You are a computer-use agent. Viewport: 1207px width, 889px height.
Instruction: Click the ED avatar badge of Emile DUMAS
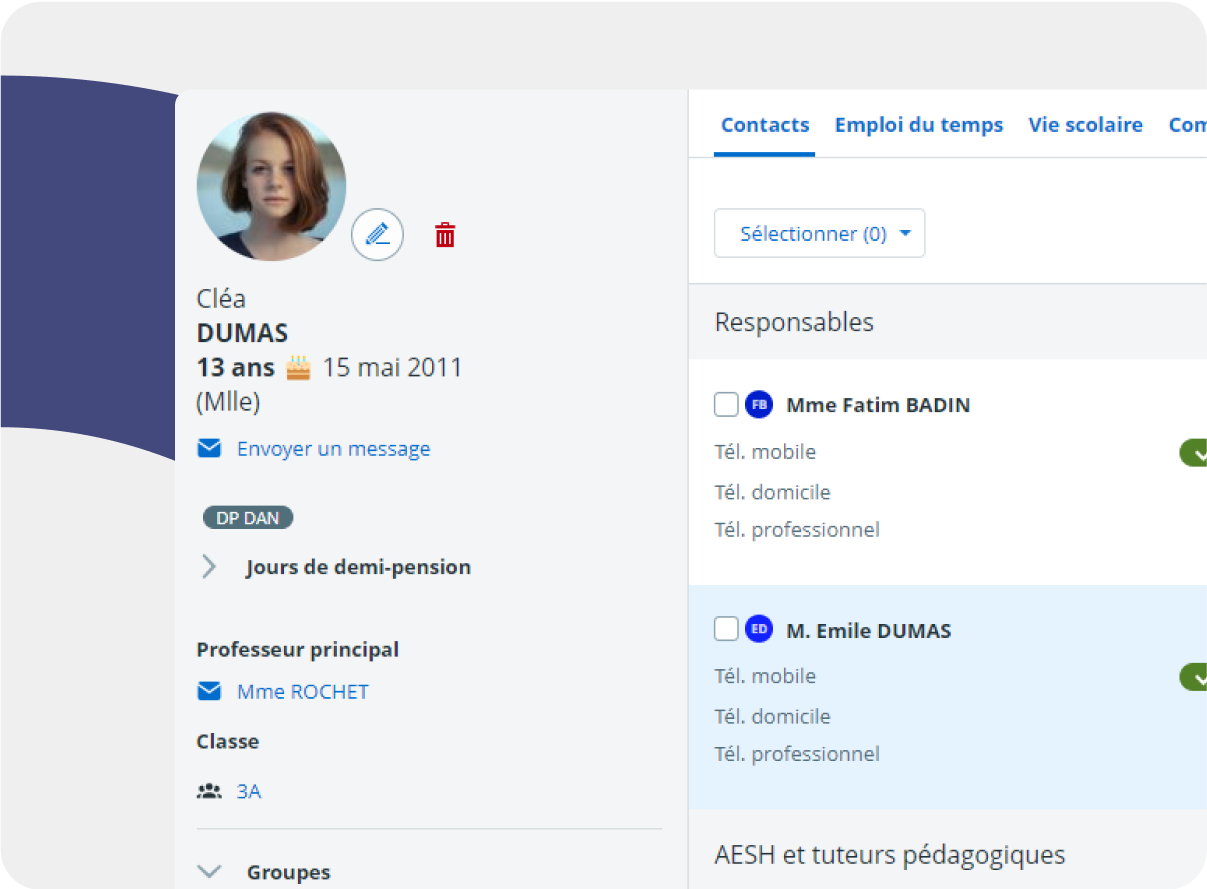click(759, 629)
